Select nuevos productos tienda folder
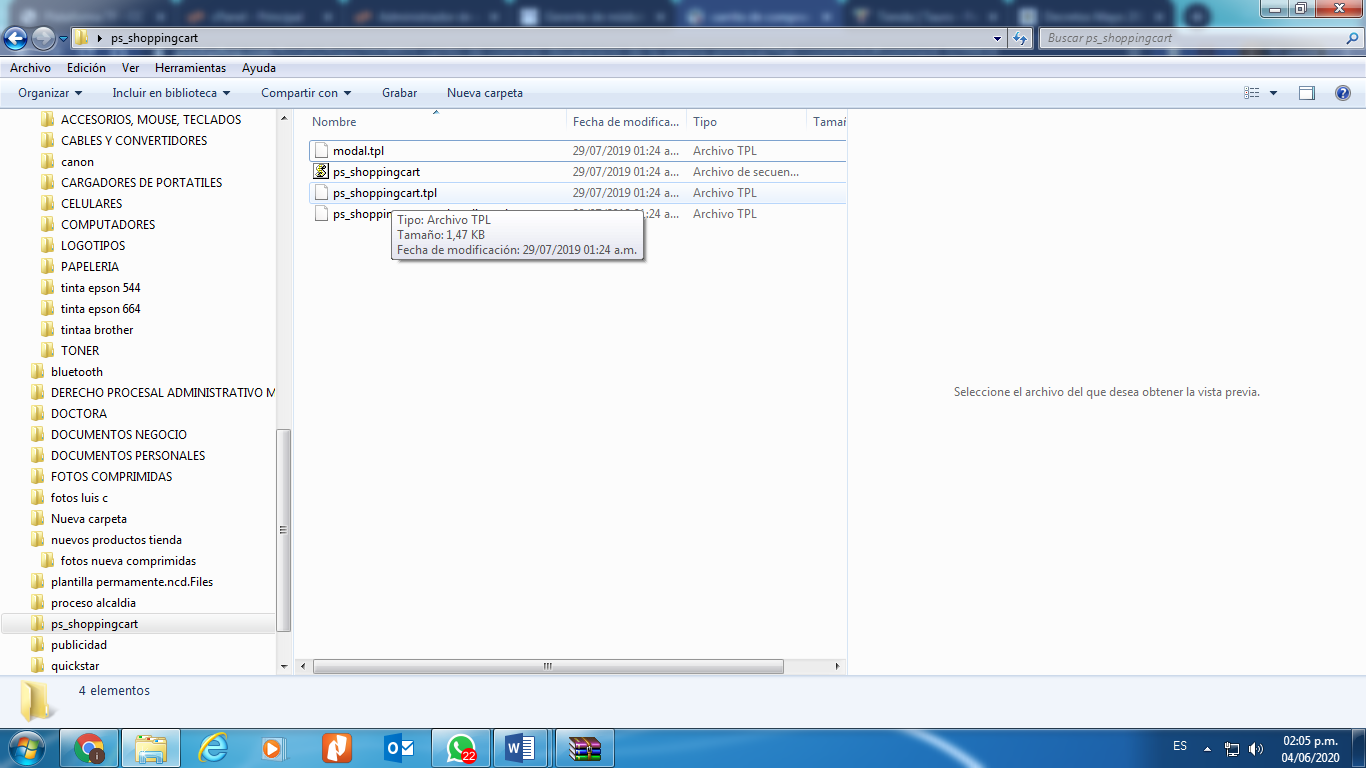This screenshot has width=1366, height=768. click(x=116, y=540)
